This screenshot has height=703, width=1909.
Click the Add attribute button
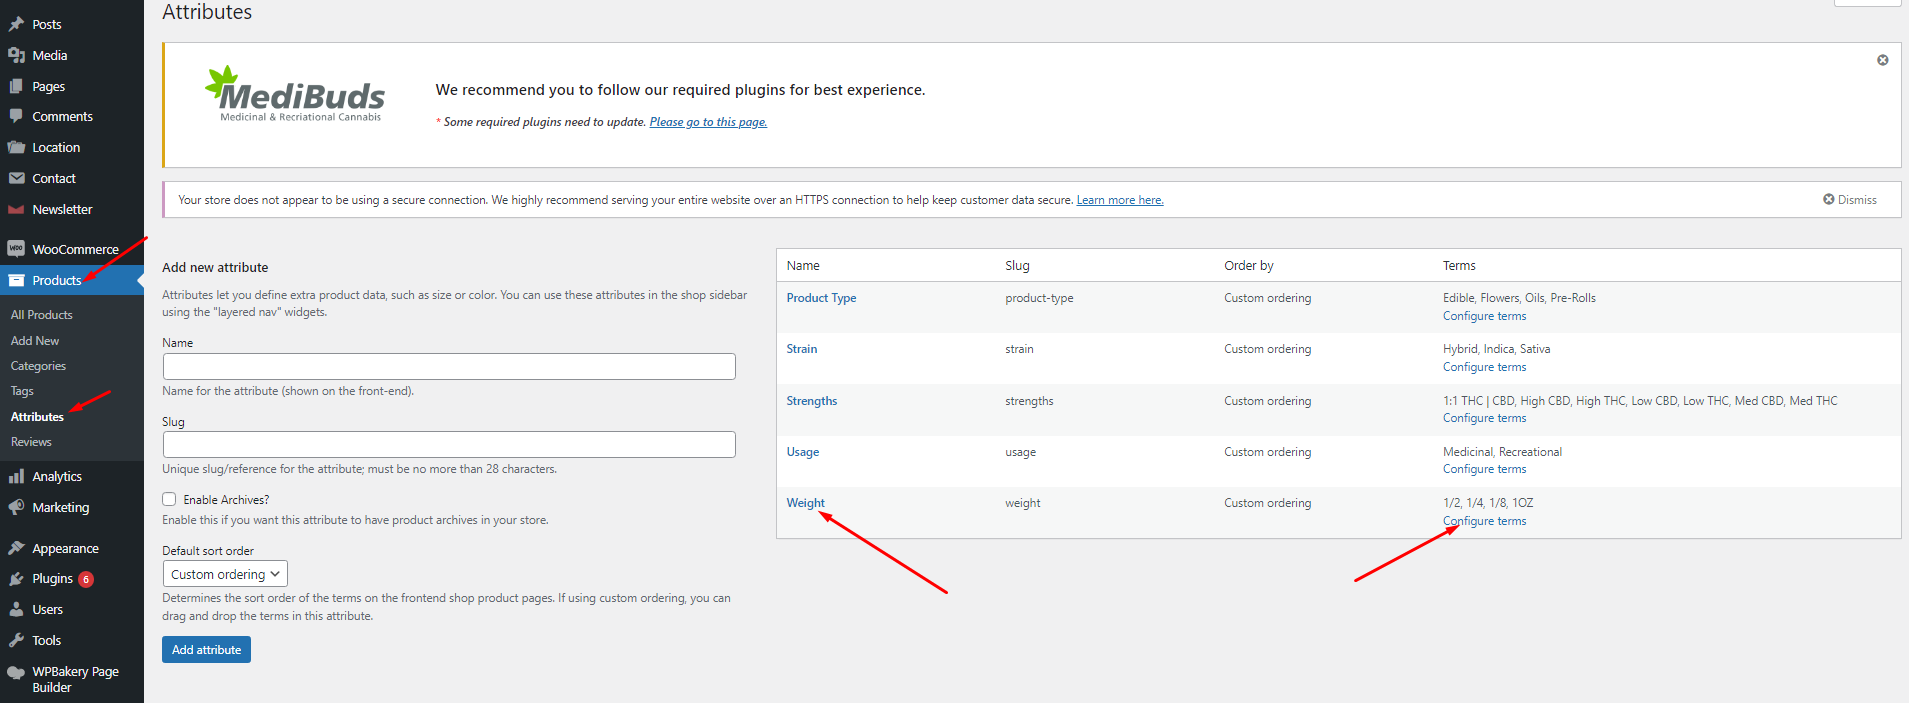pyautogui.click(x=206, y=650)
